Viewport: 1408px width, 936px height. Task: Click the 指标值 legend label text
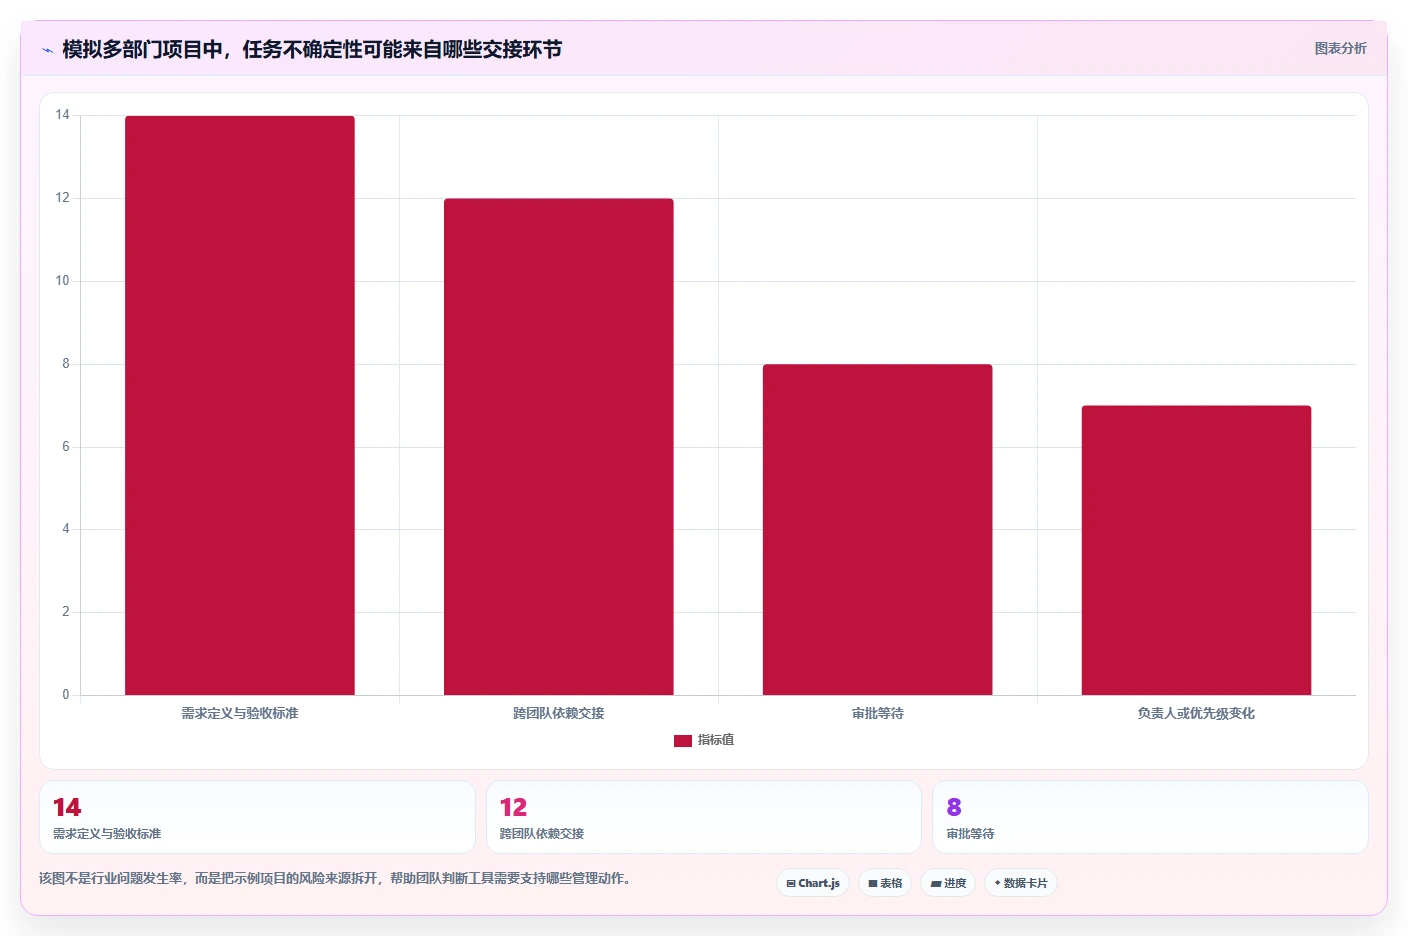pyautogui.click(x=716, y=740)
